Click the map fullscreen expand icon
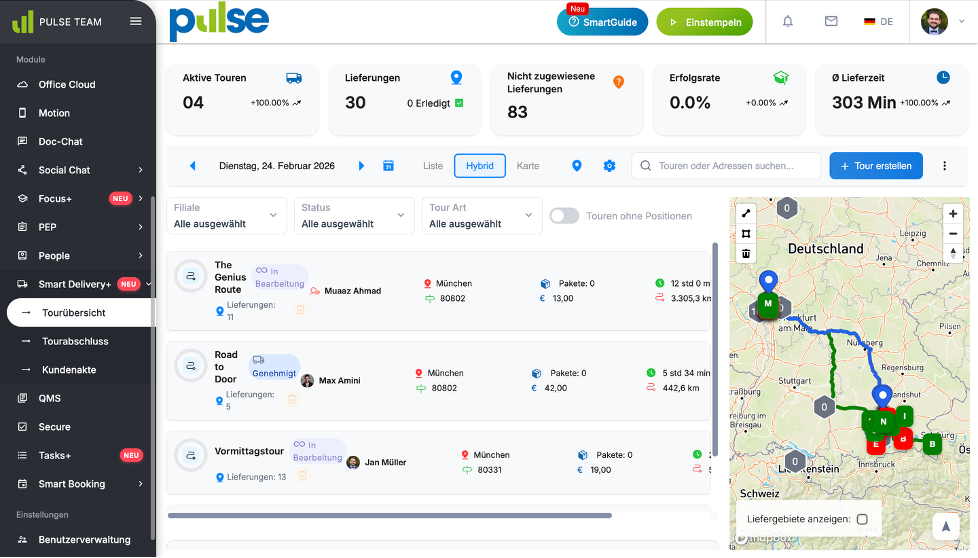978x558 pixels. [746, 213]
